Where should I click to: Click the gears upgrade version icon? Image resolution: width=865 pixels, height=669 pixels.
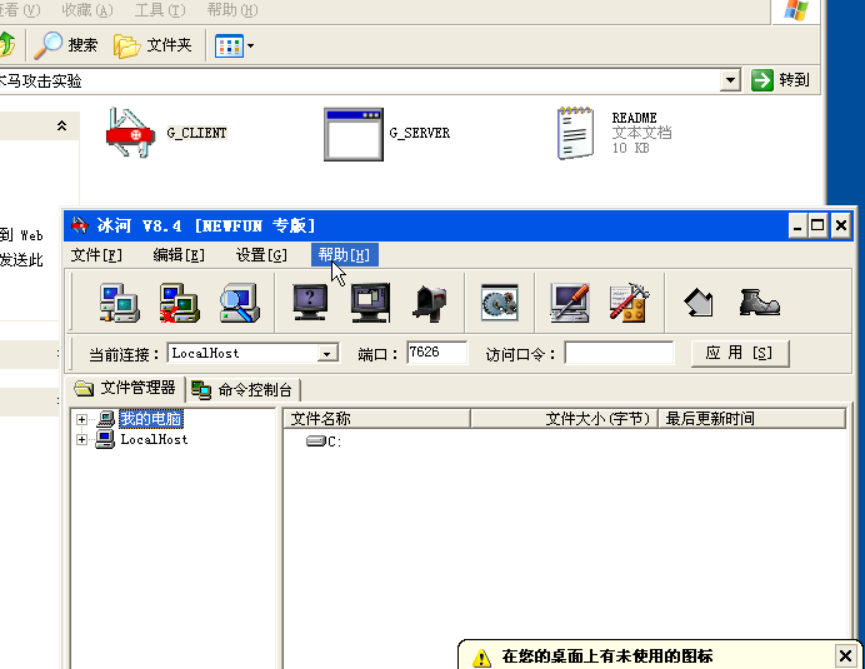499,302
